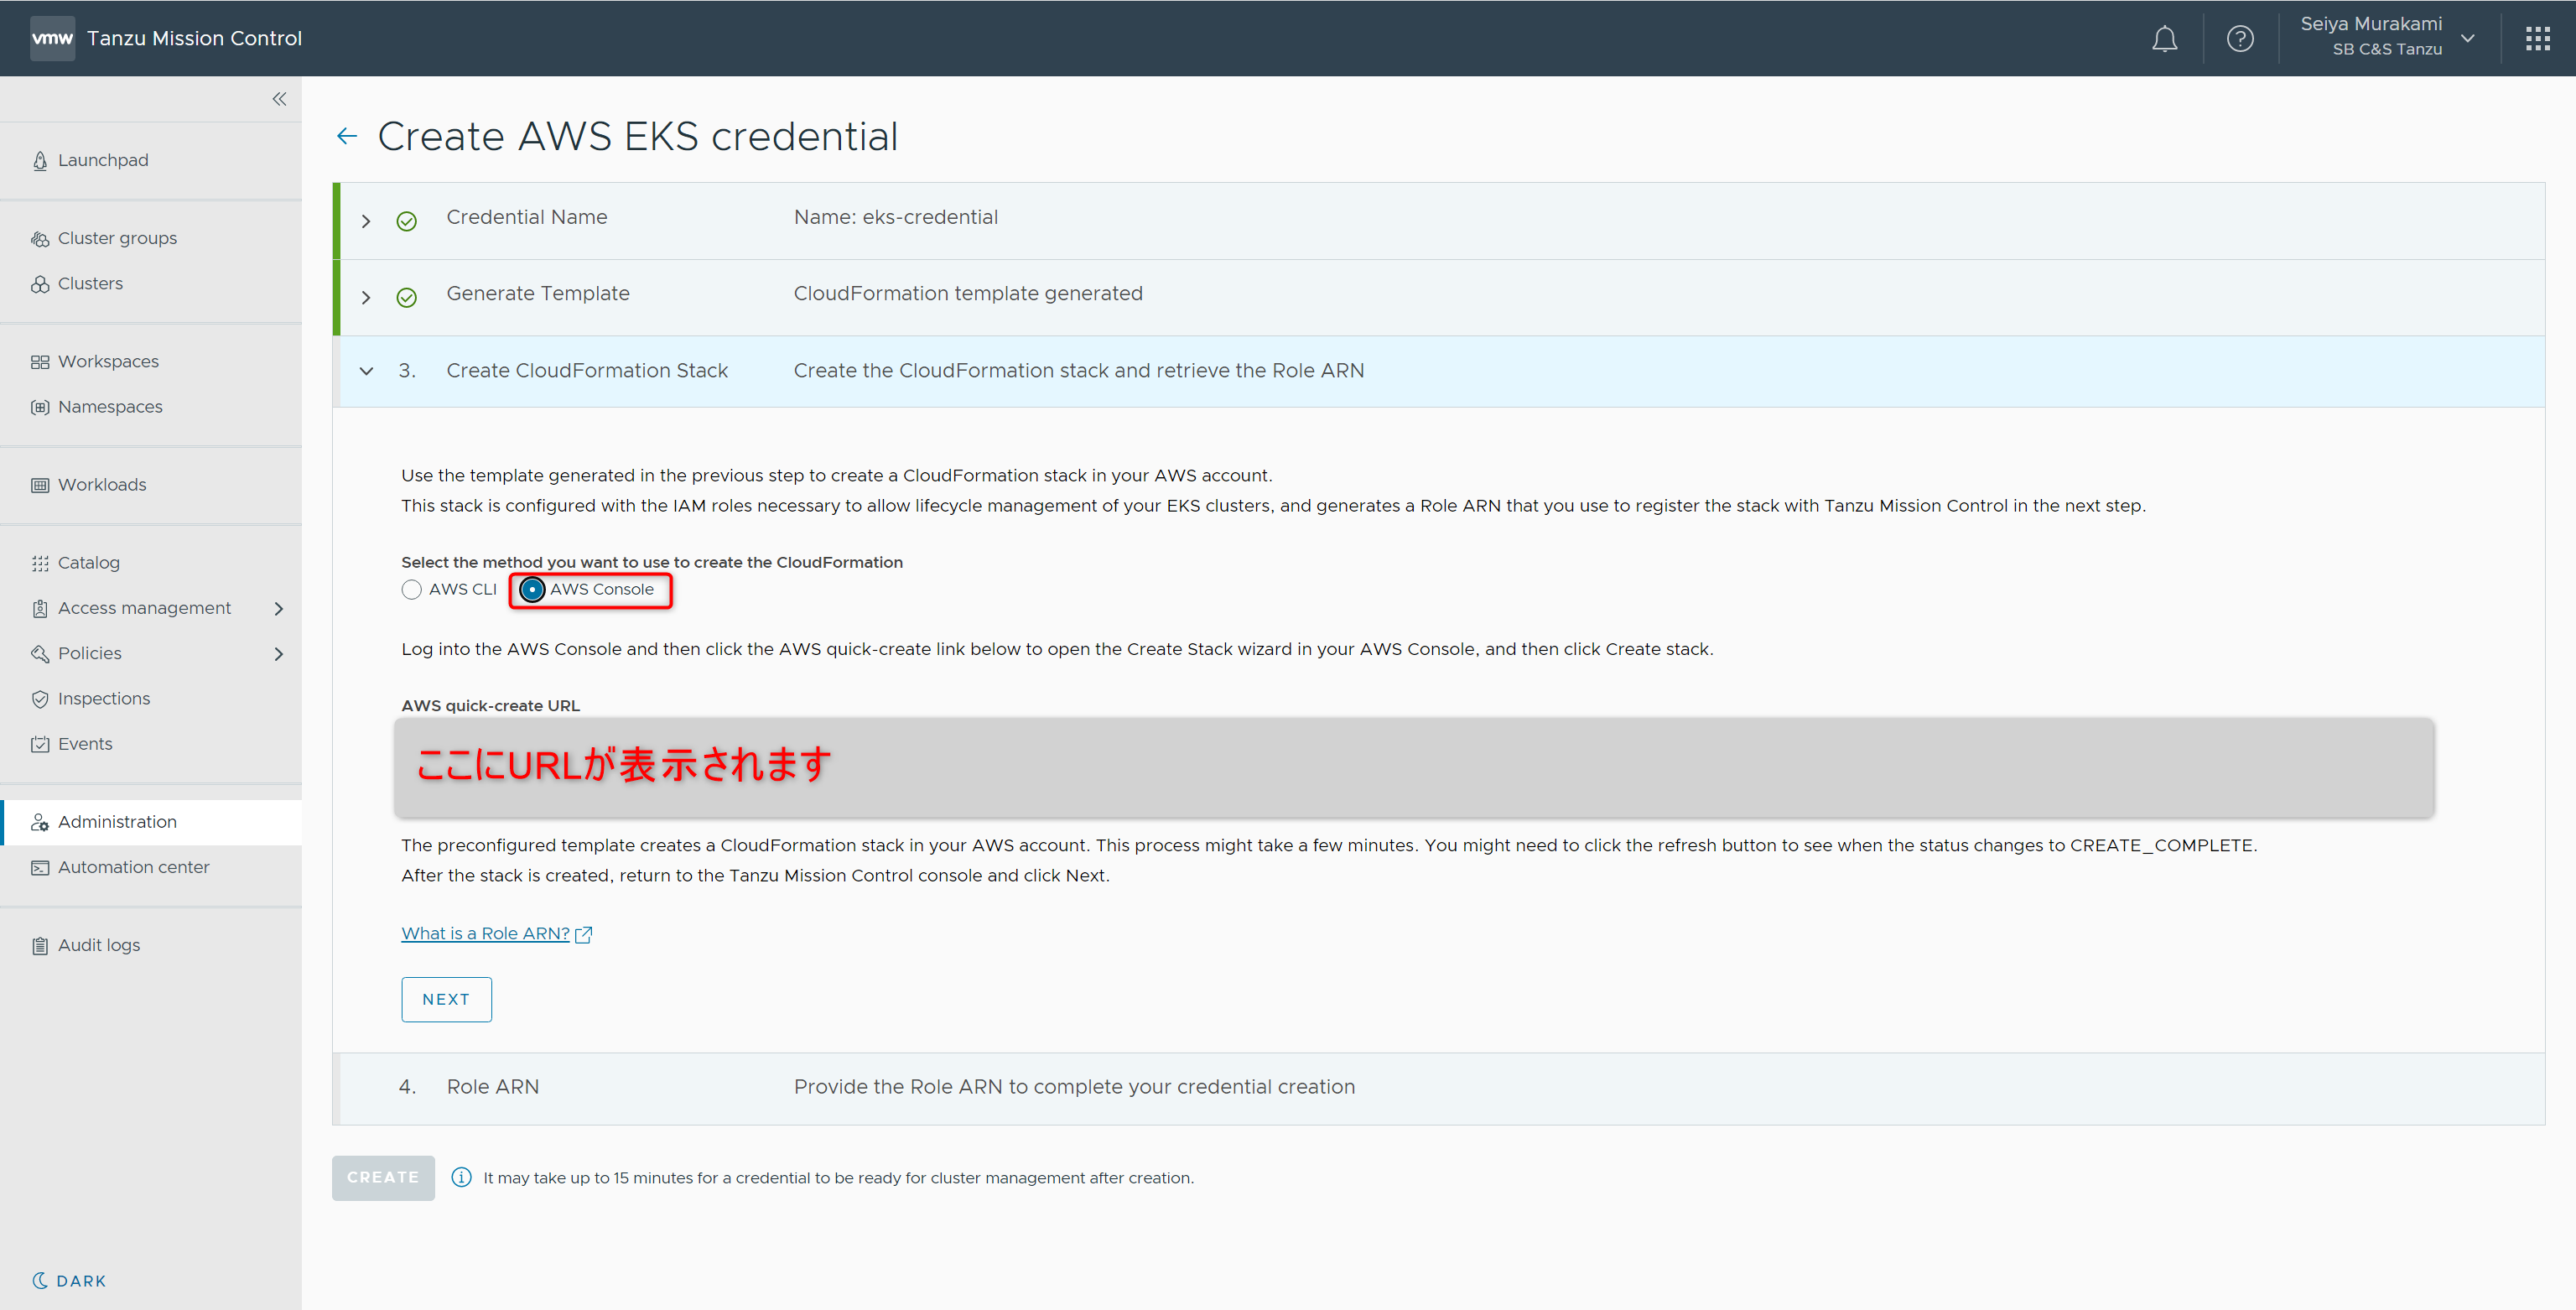Image resolution: width=2576 pixels, height=1310 pixels.
Task: Open the help question mark icon
Action: [2239, 39]
